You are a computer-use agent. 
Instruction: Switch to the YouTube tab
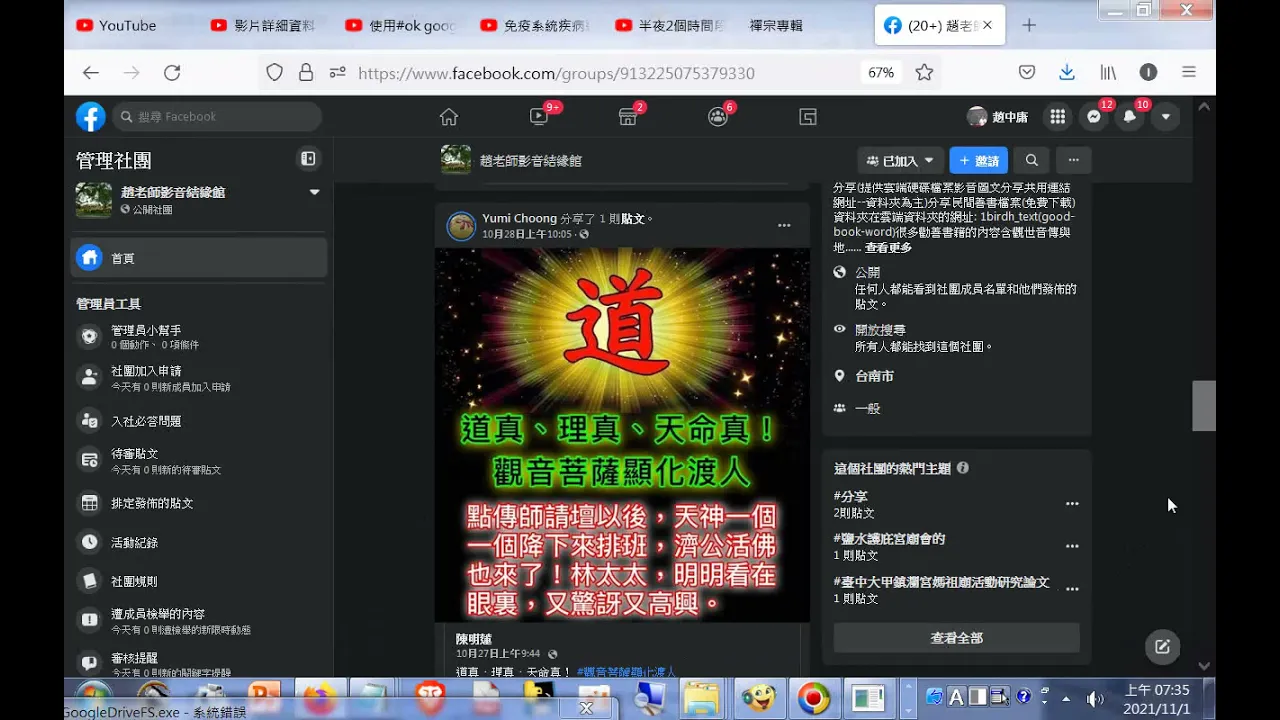(130, 25)
